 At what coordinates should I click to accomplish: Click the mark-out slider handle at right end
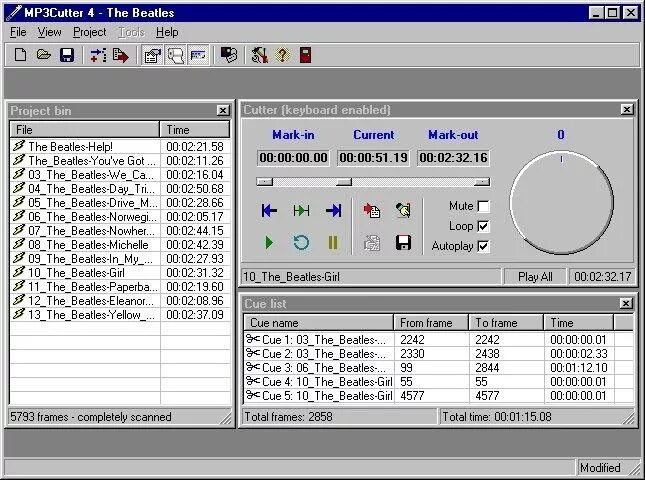482,182
